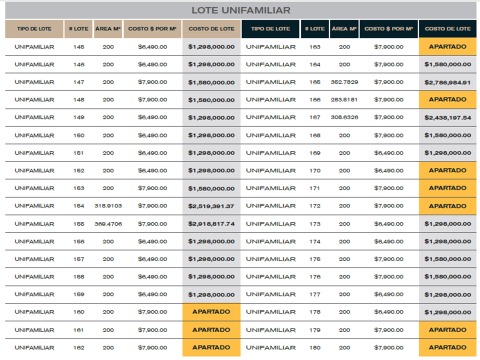Select the dark # LOTE column header
Screen dimensions: 480x360
(x=315, y=29)
